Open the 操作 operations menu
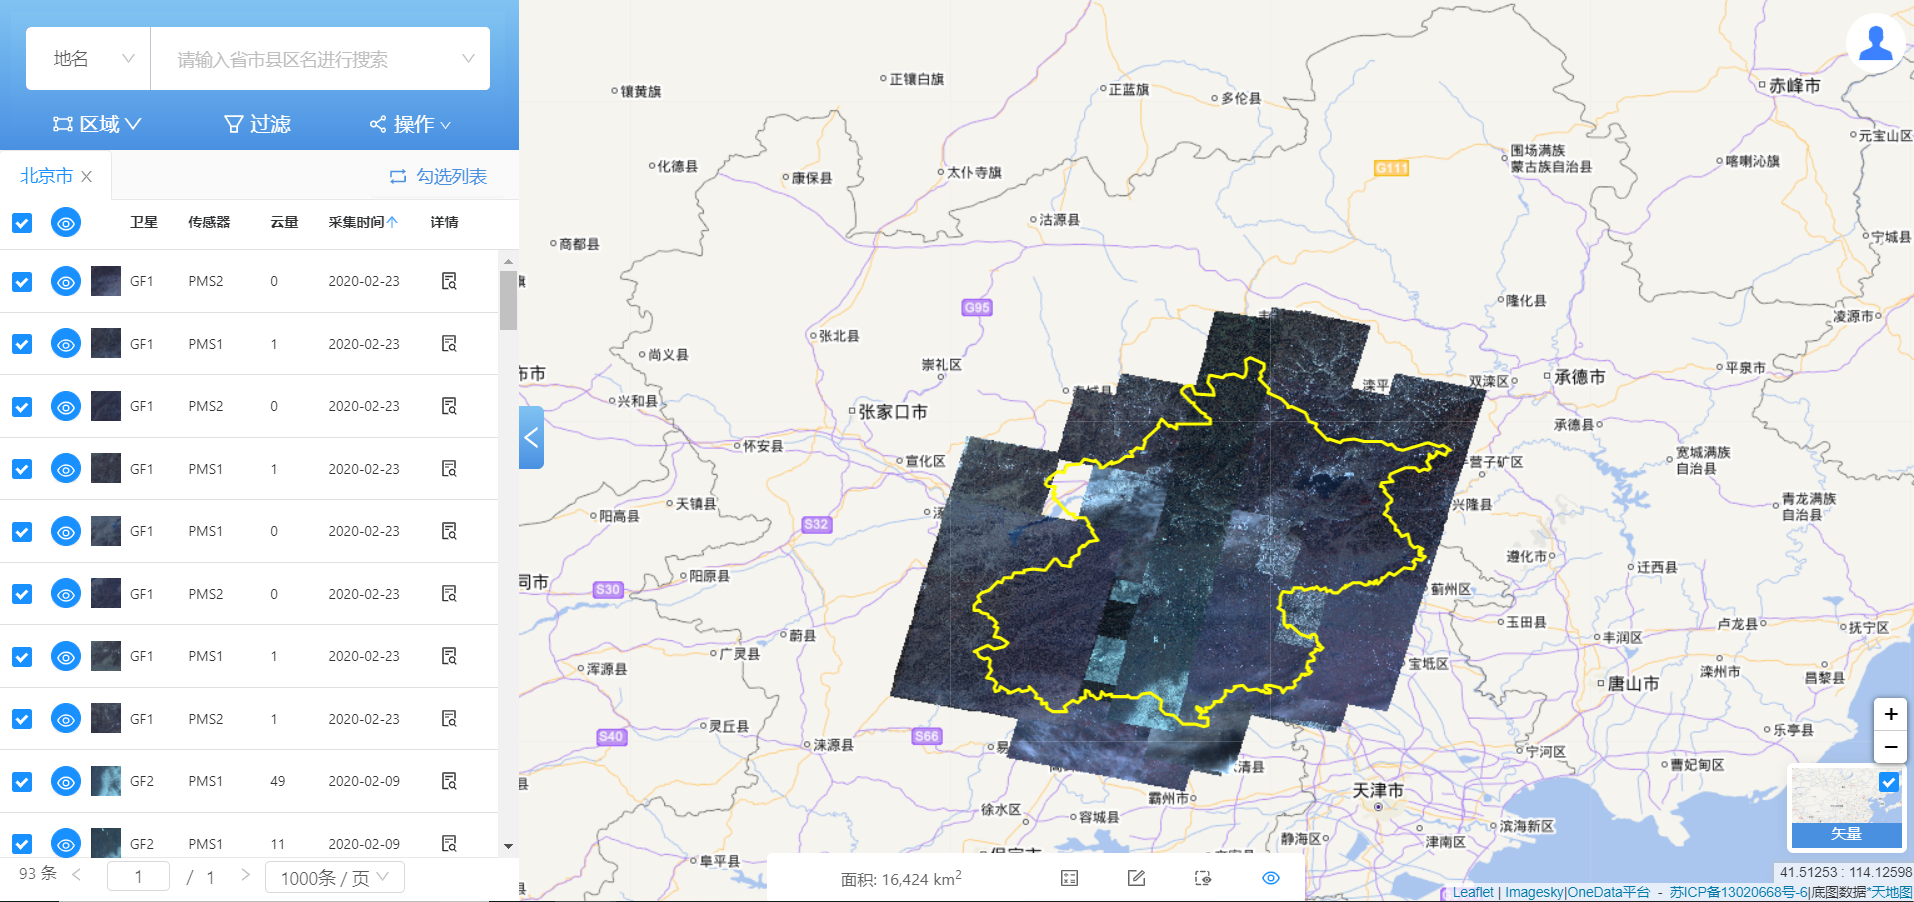This screenshot has width=1914, height=902. (410, 124)
